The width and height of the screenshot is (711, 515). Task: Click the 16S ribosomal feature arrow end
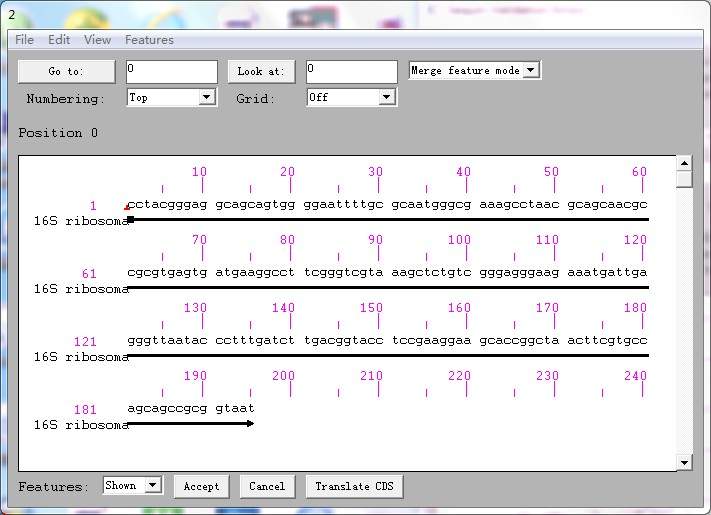(x=250, y=423)
